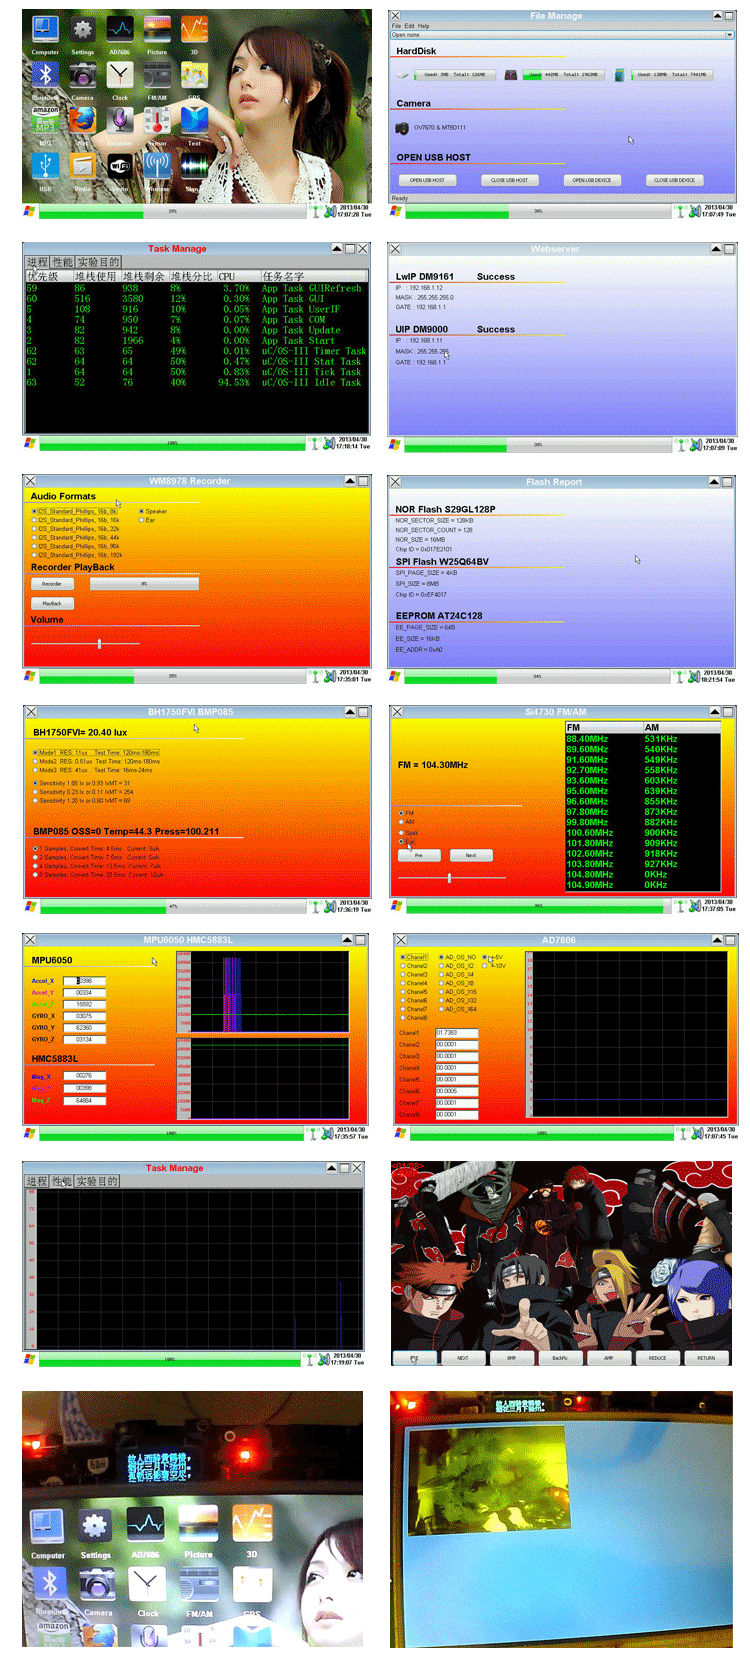Open the Computer icon on the top desktop

tap(45, 30)
